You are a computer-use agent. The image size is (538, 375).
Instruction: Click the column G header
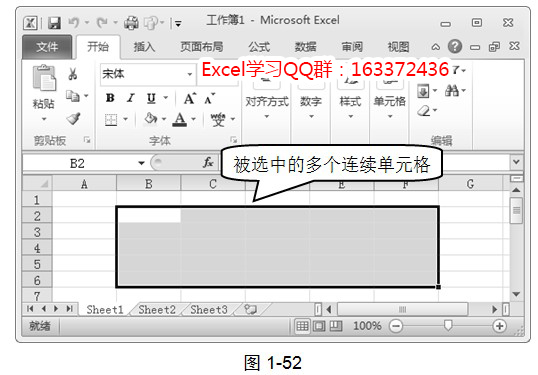pyautogui.click(x=470, y=184)
